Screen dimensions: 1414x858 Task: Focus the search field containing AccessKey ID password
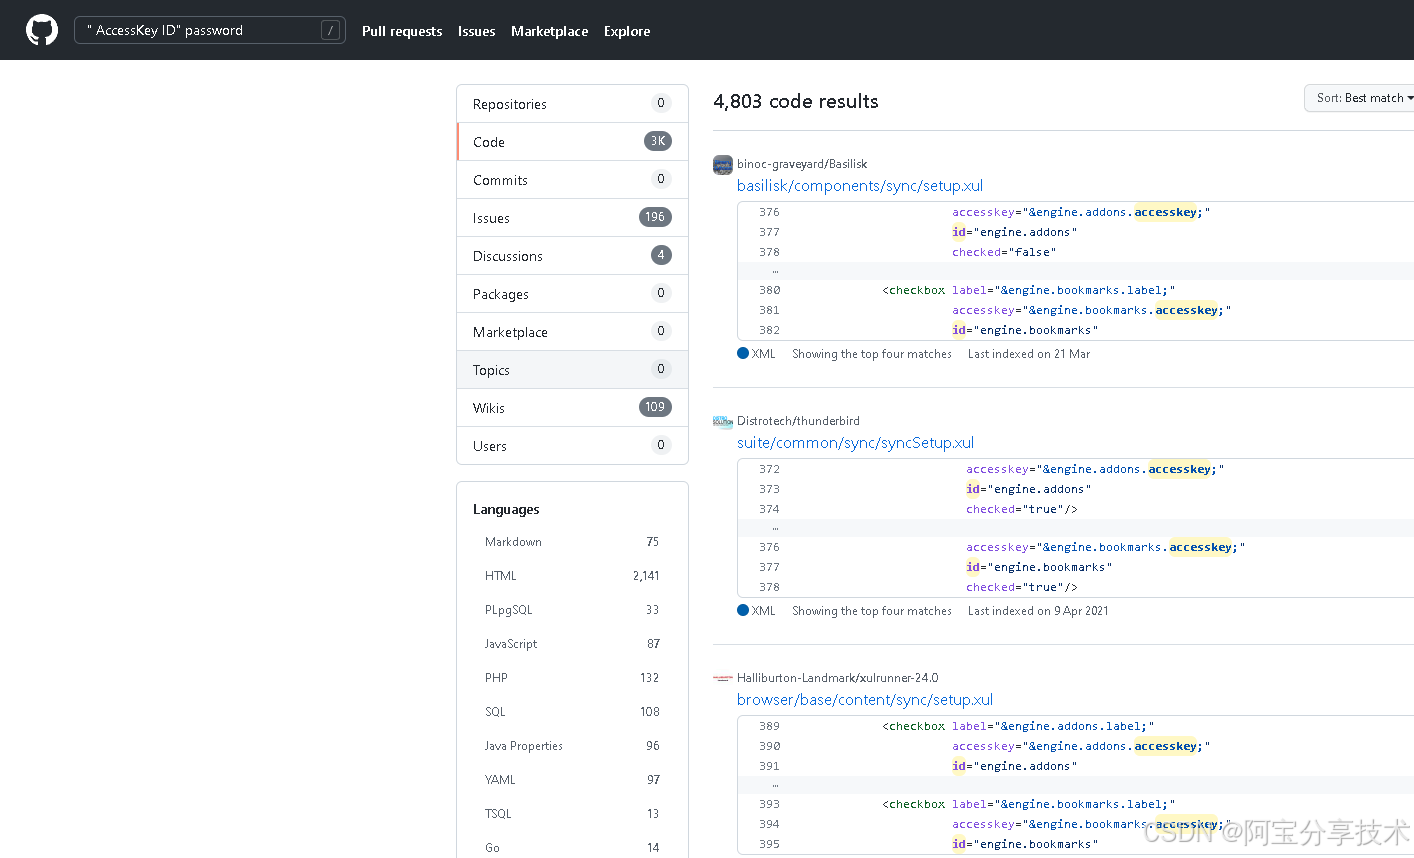pyautogui.click(x=210, y=30)
